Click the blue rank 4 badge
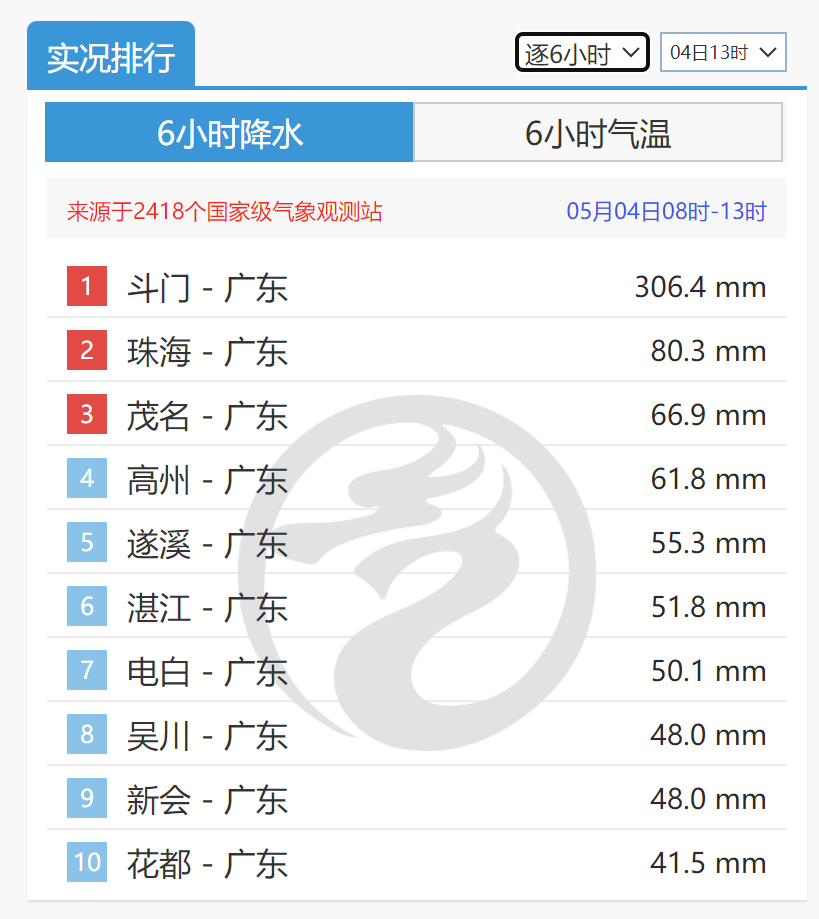 pyautogui.click(x=87, y=479)
